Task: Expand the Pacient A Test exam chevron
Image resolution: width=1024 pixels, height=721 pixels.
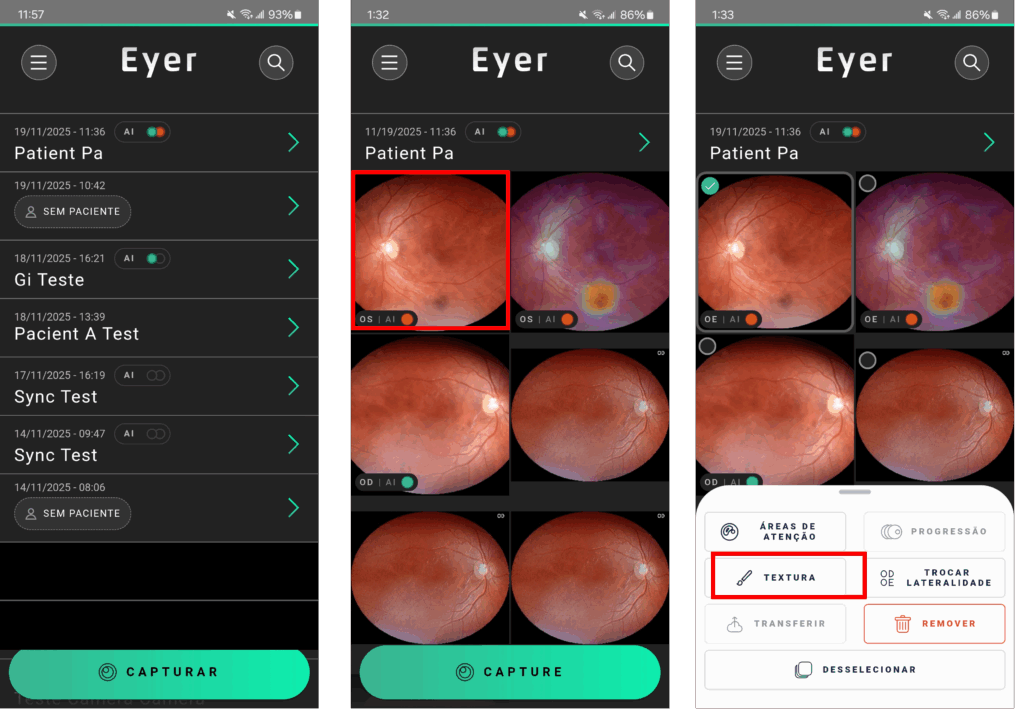Action: click(x=294, y=327)
